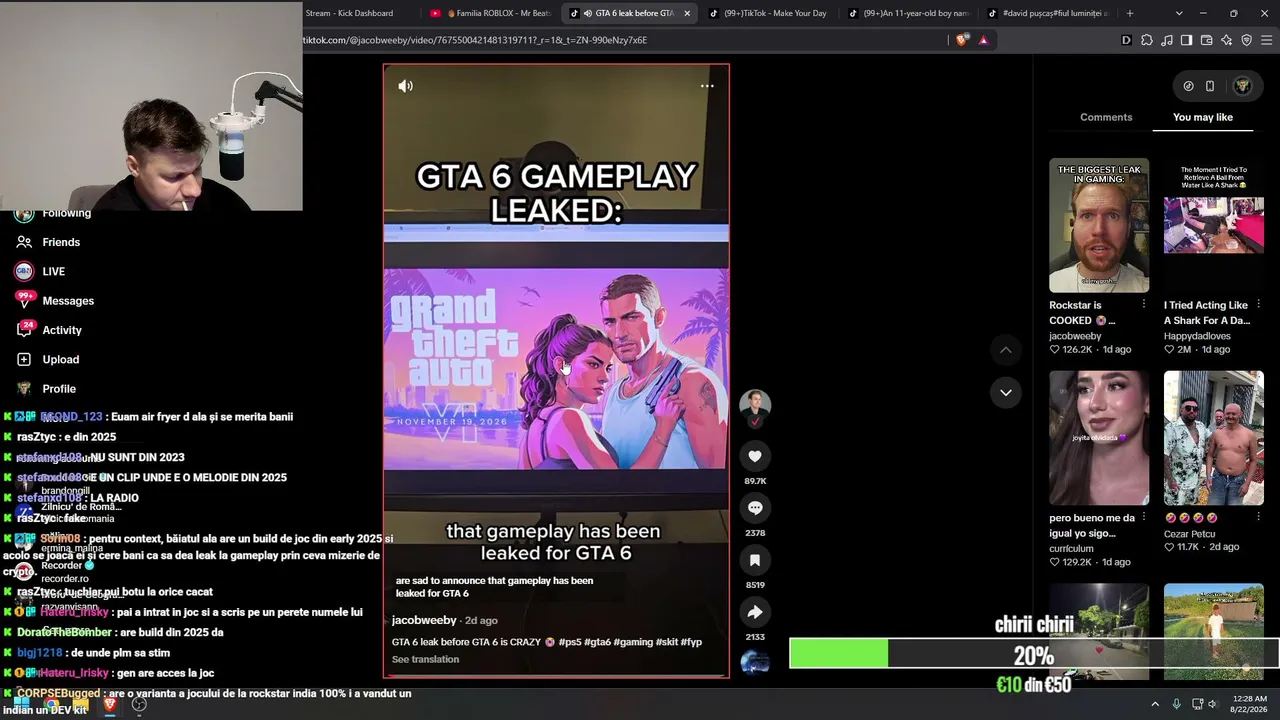Screen dimensions: 1280x720
Task: Show hidden system tray icons chevron
Action: click(x=1155, y=704)
